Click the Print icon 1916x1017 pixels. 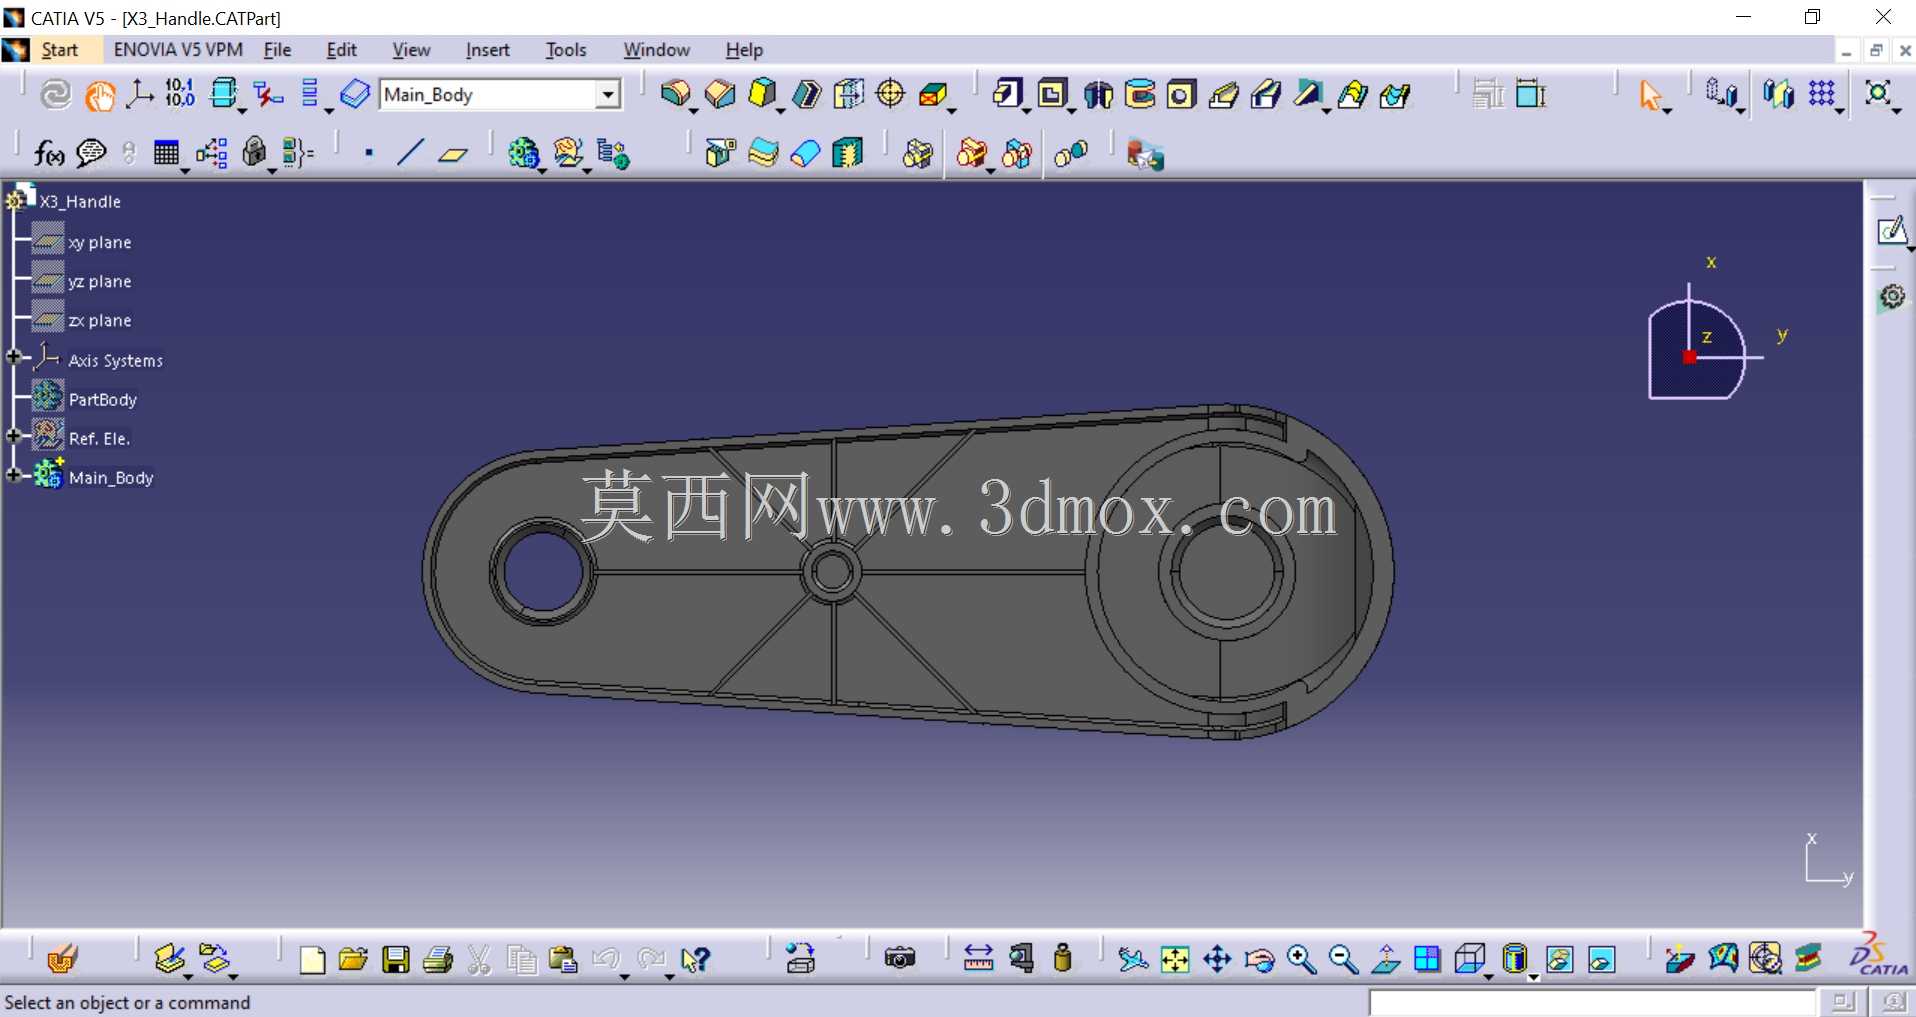pyautogui.click(x=437, y=959)
